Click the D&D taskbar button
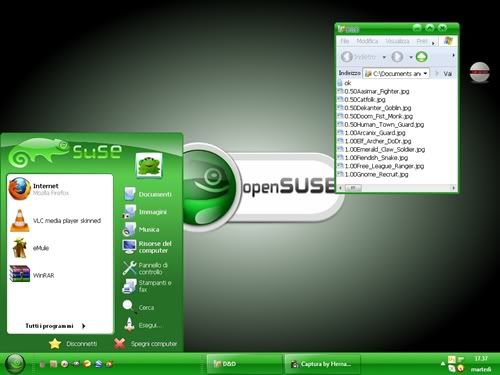 pos(244,364)
